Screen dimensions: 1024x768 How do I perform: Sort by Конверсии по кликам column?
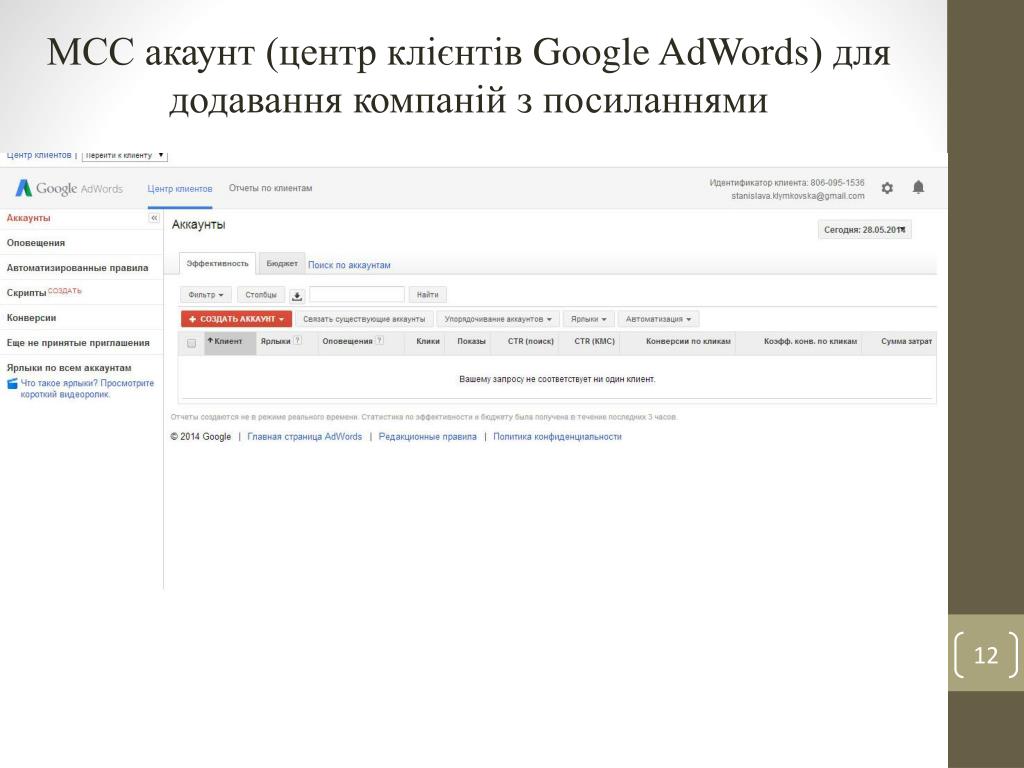(x=688, y=342)
